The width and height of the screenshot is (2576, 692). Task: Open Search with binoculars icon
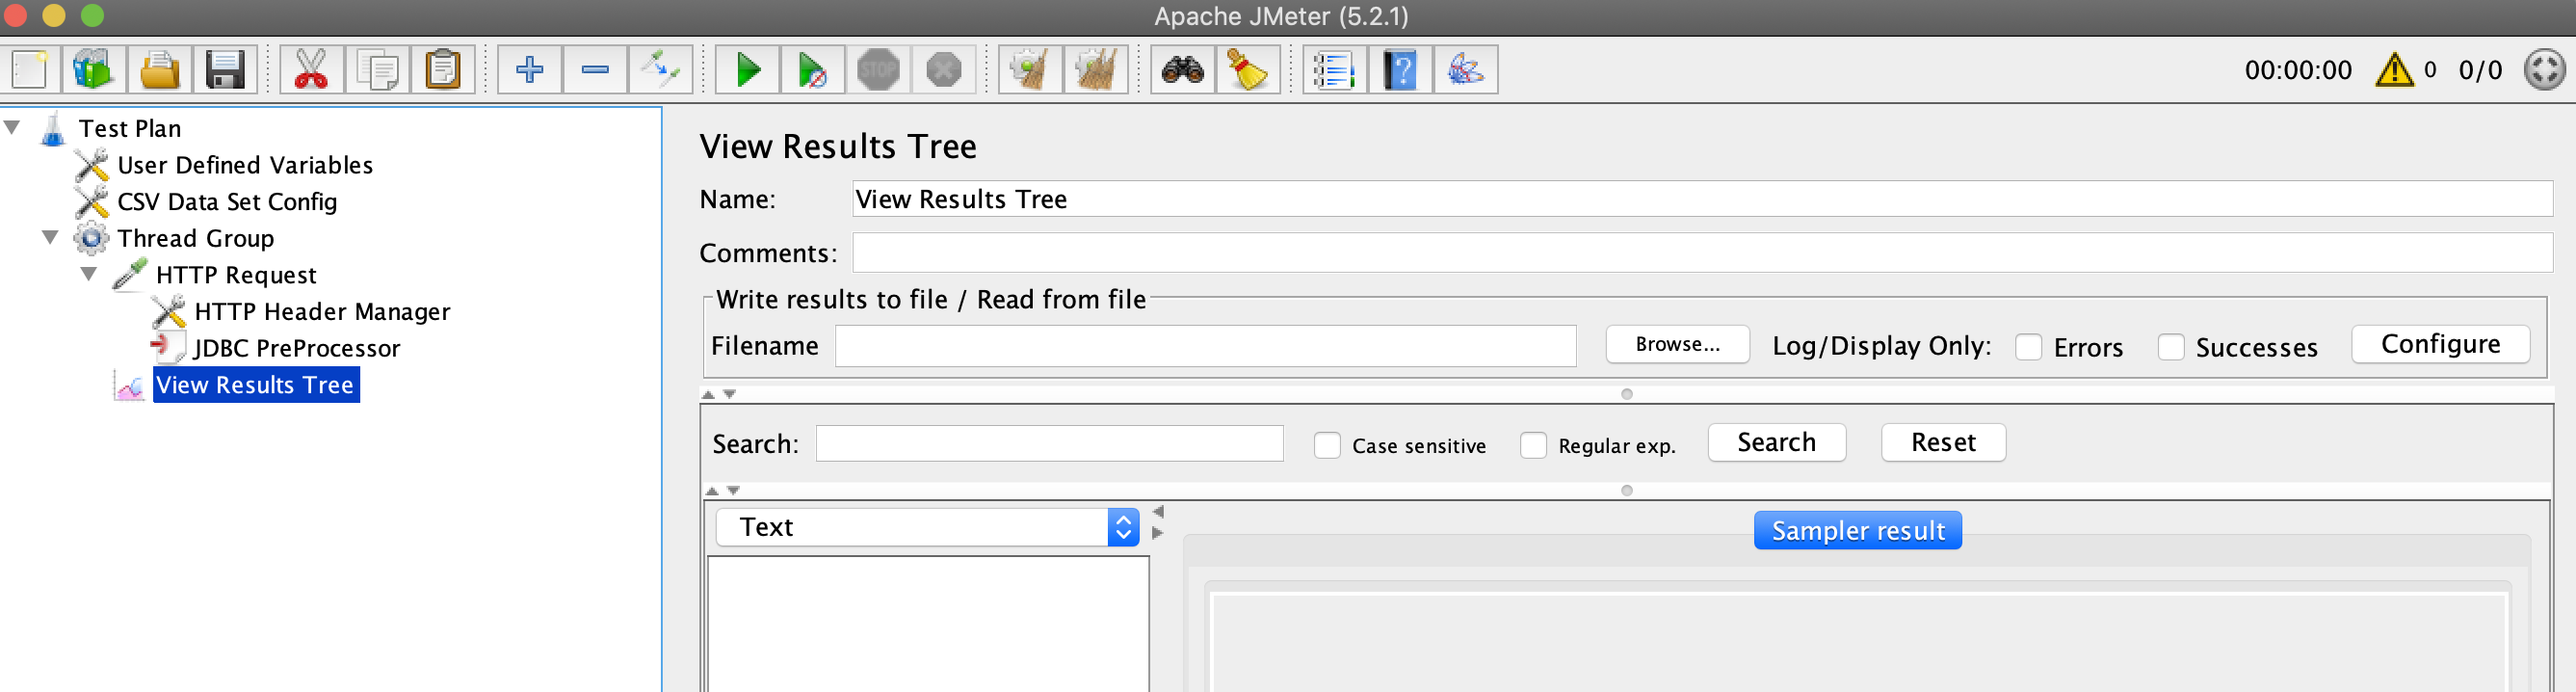point(1182,70)
